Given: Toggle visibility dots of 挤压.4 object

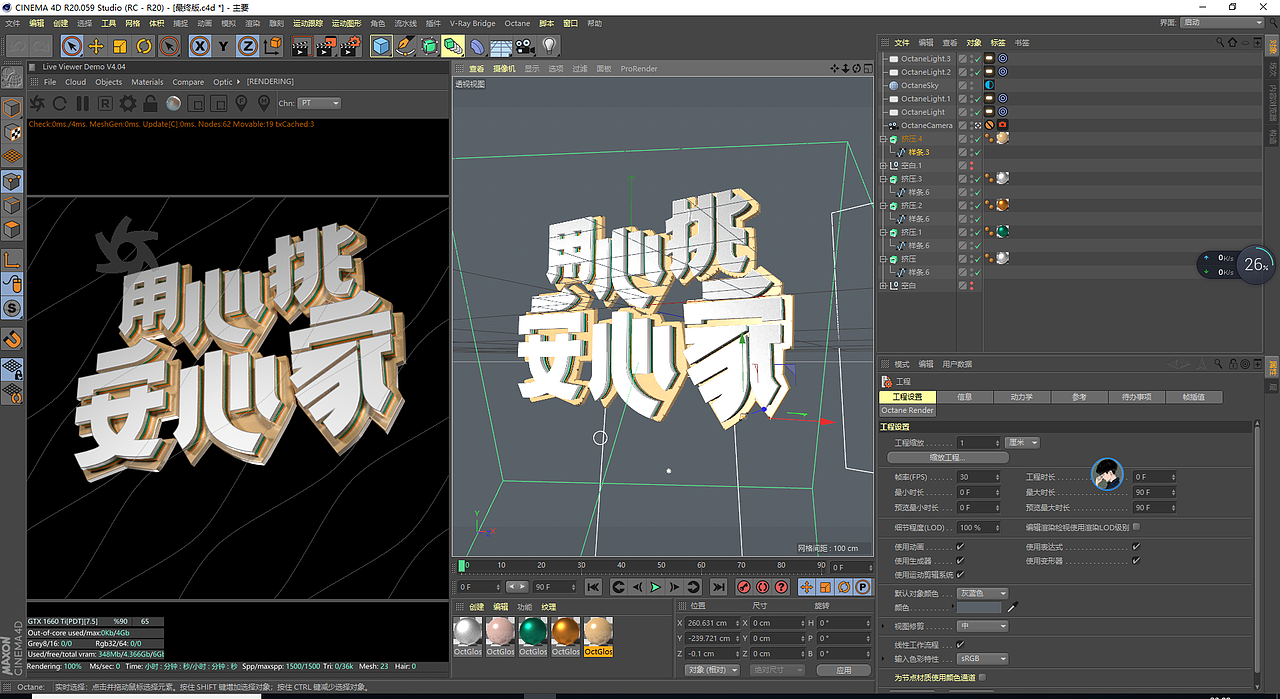Looking at the screenshot, I should coord(971,139).
